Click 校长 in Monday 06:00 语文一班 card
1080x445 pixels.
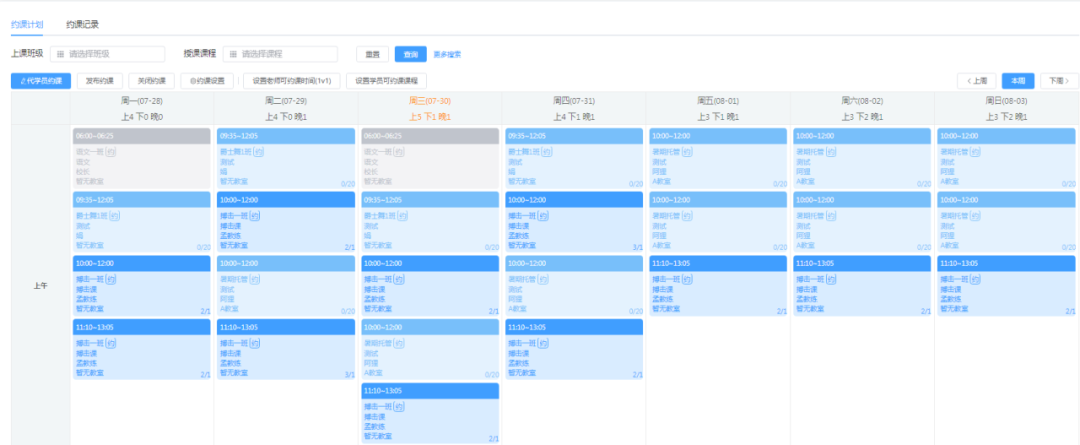pyautogui.click(x=82, y=172)
